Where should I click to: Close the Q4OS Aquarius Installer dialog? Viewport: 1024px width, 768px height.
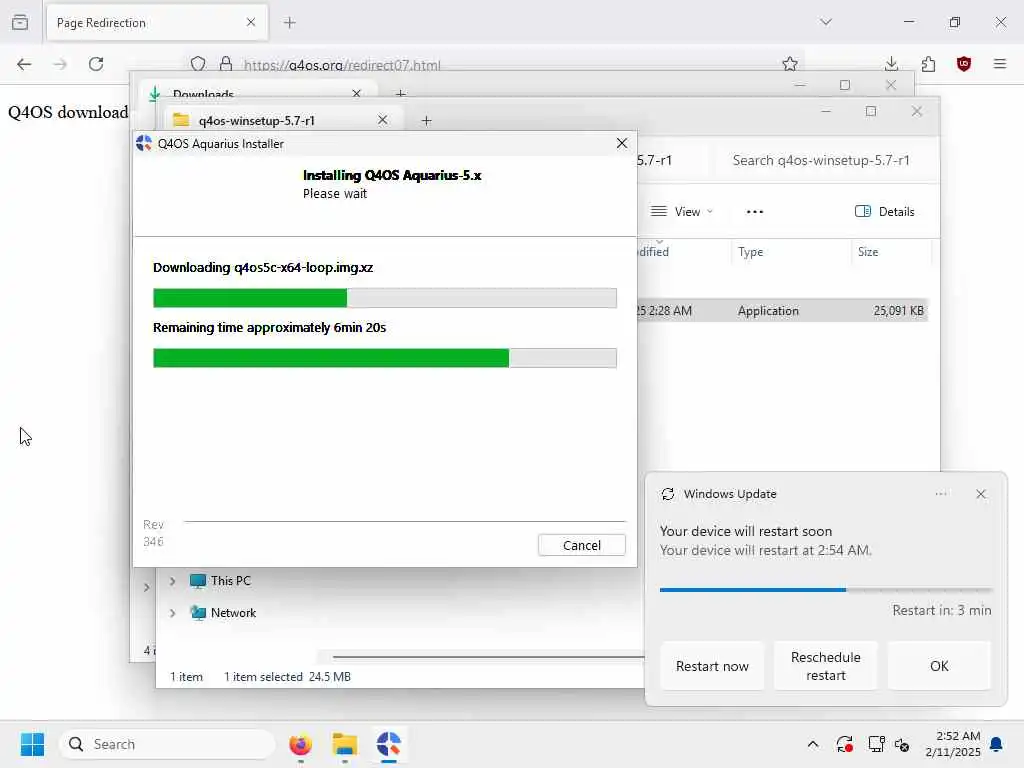pos(622,143)
